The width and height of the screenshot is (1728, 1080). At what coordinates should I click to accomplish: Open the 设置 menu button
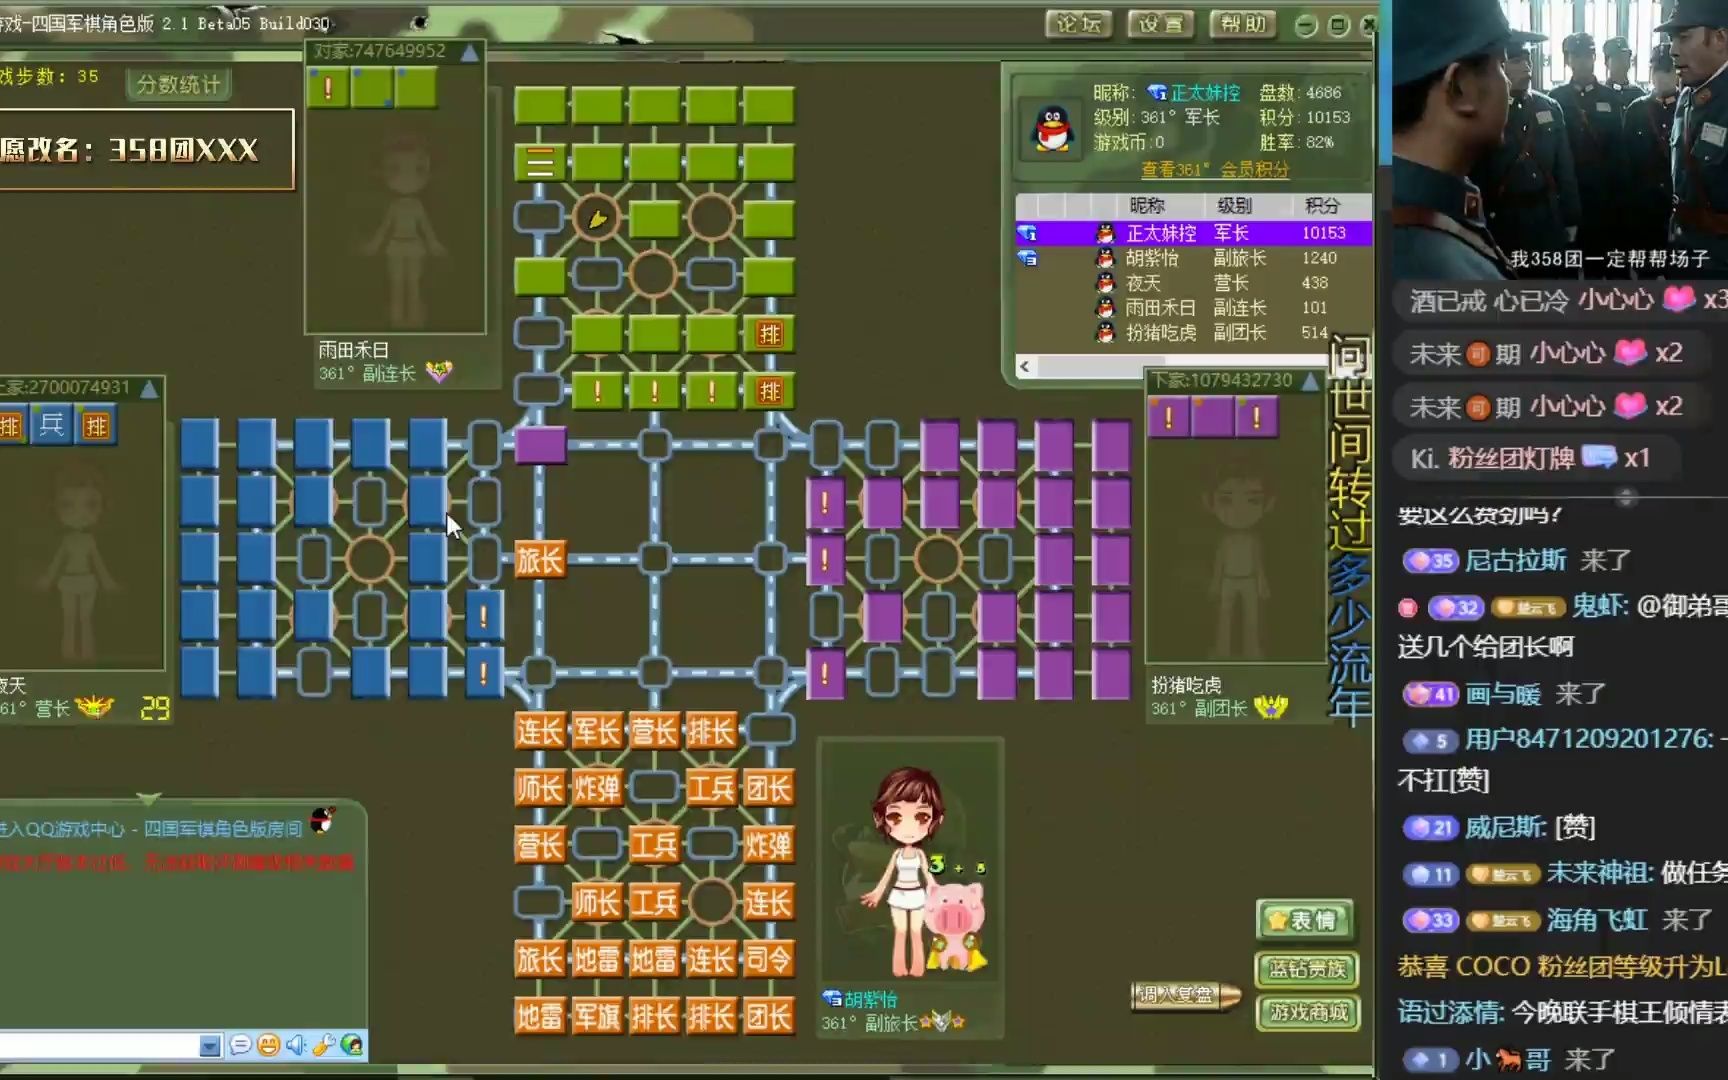(x=1161, y=24)
